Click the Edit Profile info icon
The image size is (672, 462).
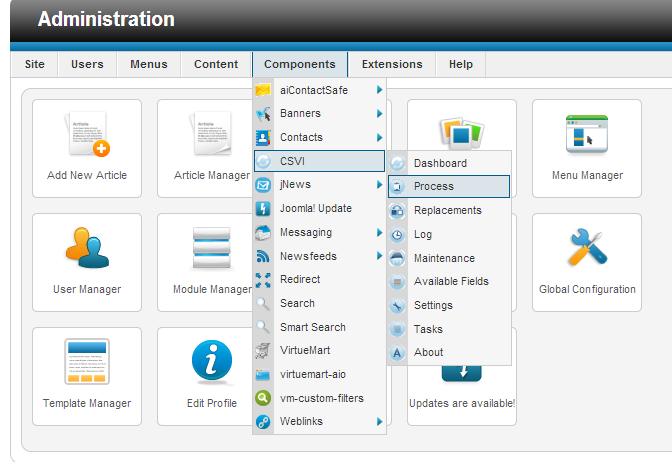[212, 361]
